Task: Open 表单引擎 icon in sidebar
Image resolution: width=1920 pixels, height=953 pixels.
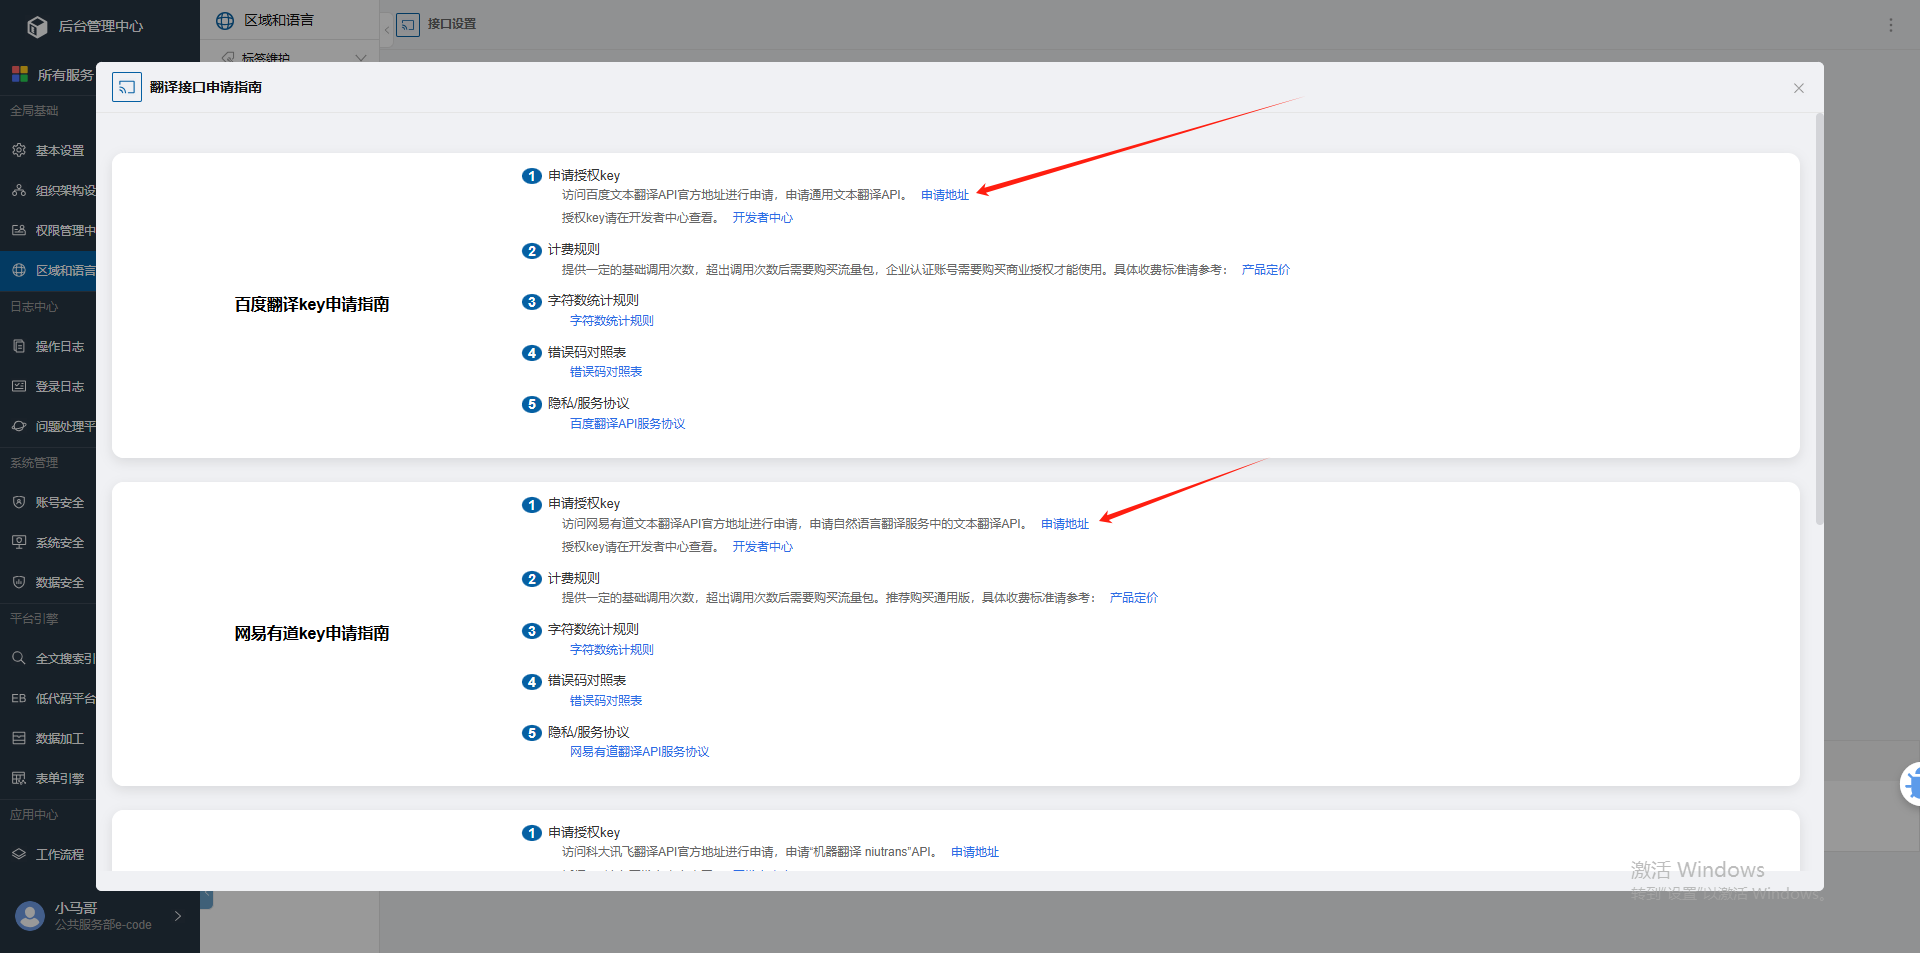Action: click(x=19, y=778)
